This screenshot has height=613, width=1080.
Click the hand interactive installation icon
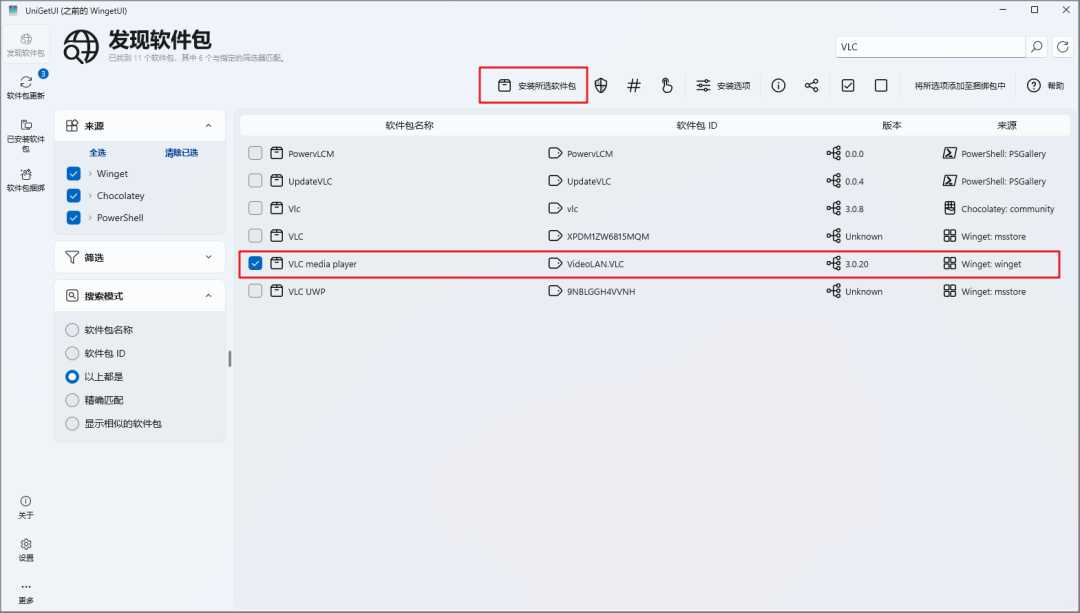click(x=667, y=85)
